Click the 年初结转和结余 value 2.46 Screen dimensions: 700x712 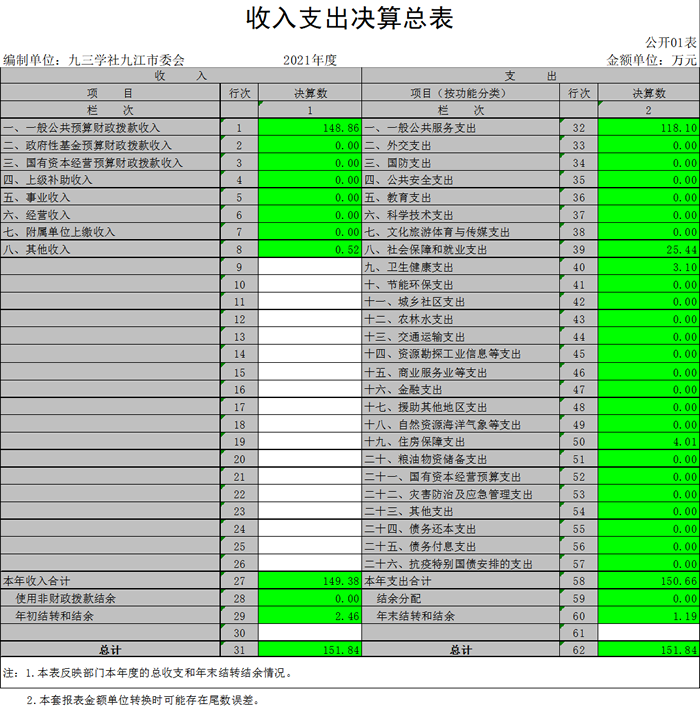[310, 616]
